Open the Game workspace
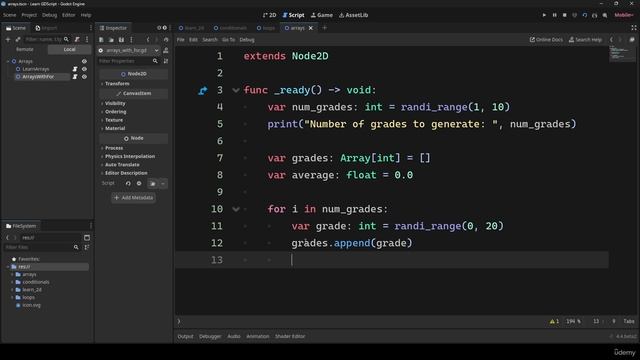The width and height of the screenshot is (640, 360). click(322, 15)
